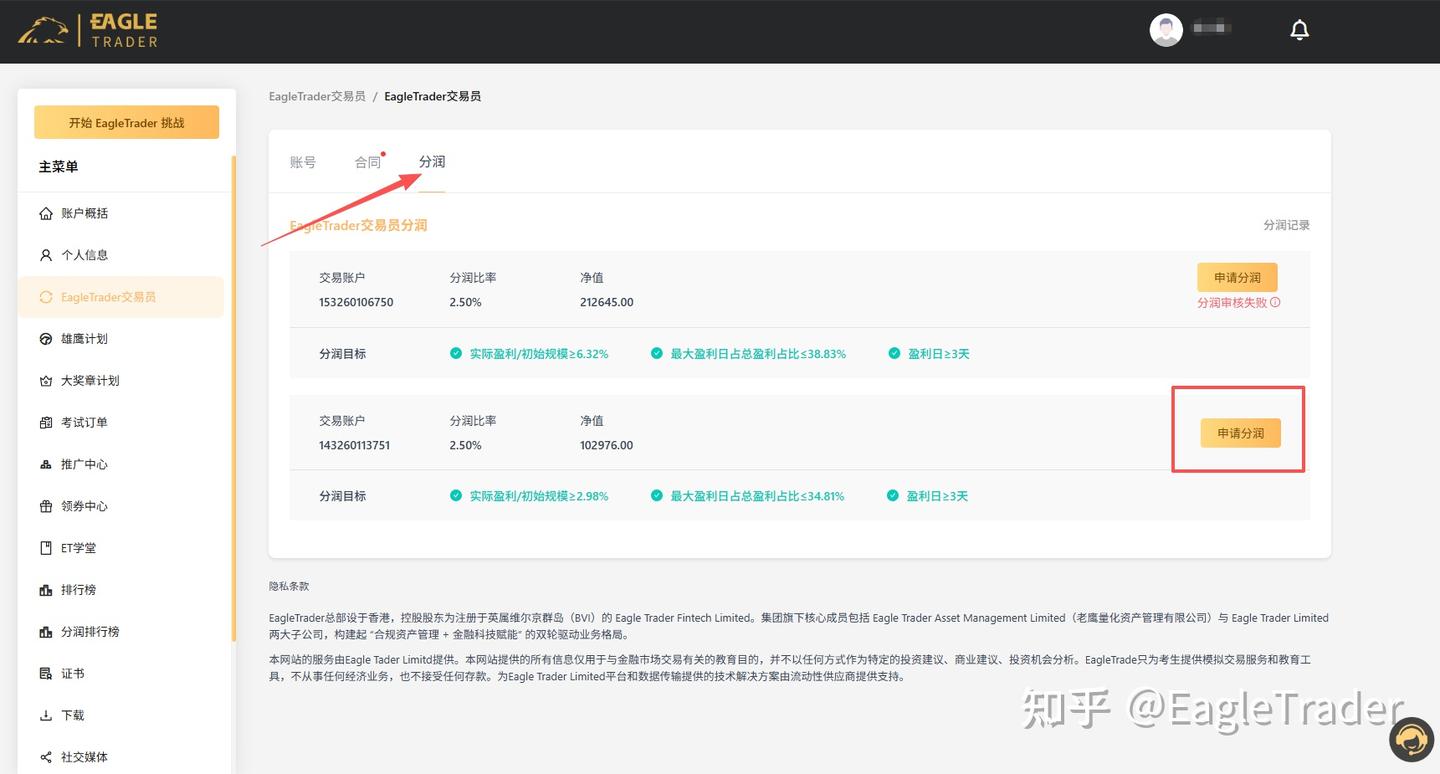View the 排行榜 ranking icon
The height and width of the screenshot is (774, 1440).
(x=45, y=589)
